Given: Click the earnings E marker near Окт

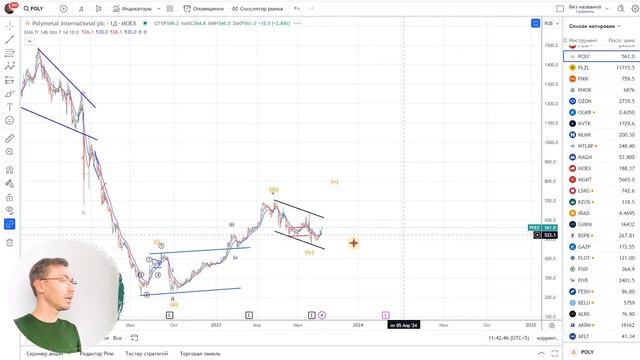Looking at the screenshot, I should click(169, 315).
